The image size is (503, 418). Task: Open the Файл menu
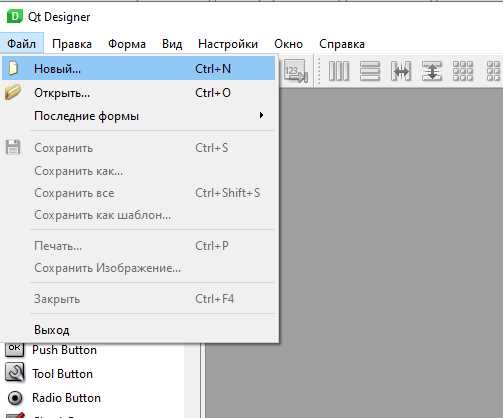[x=22, y=43]
